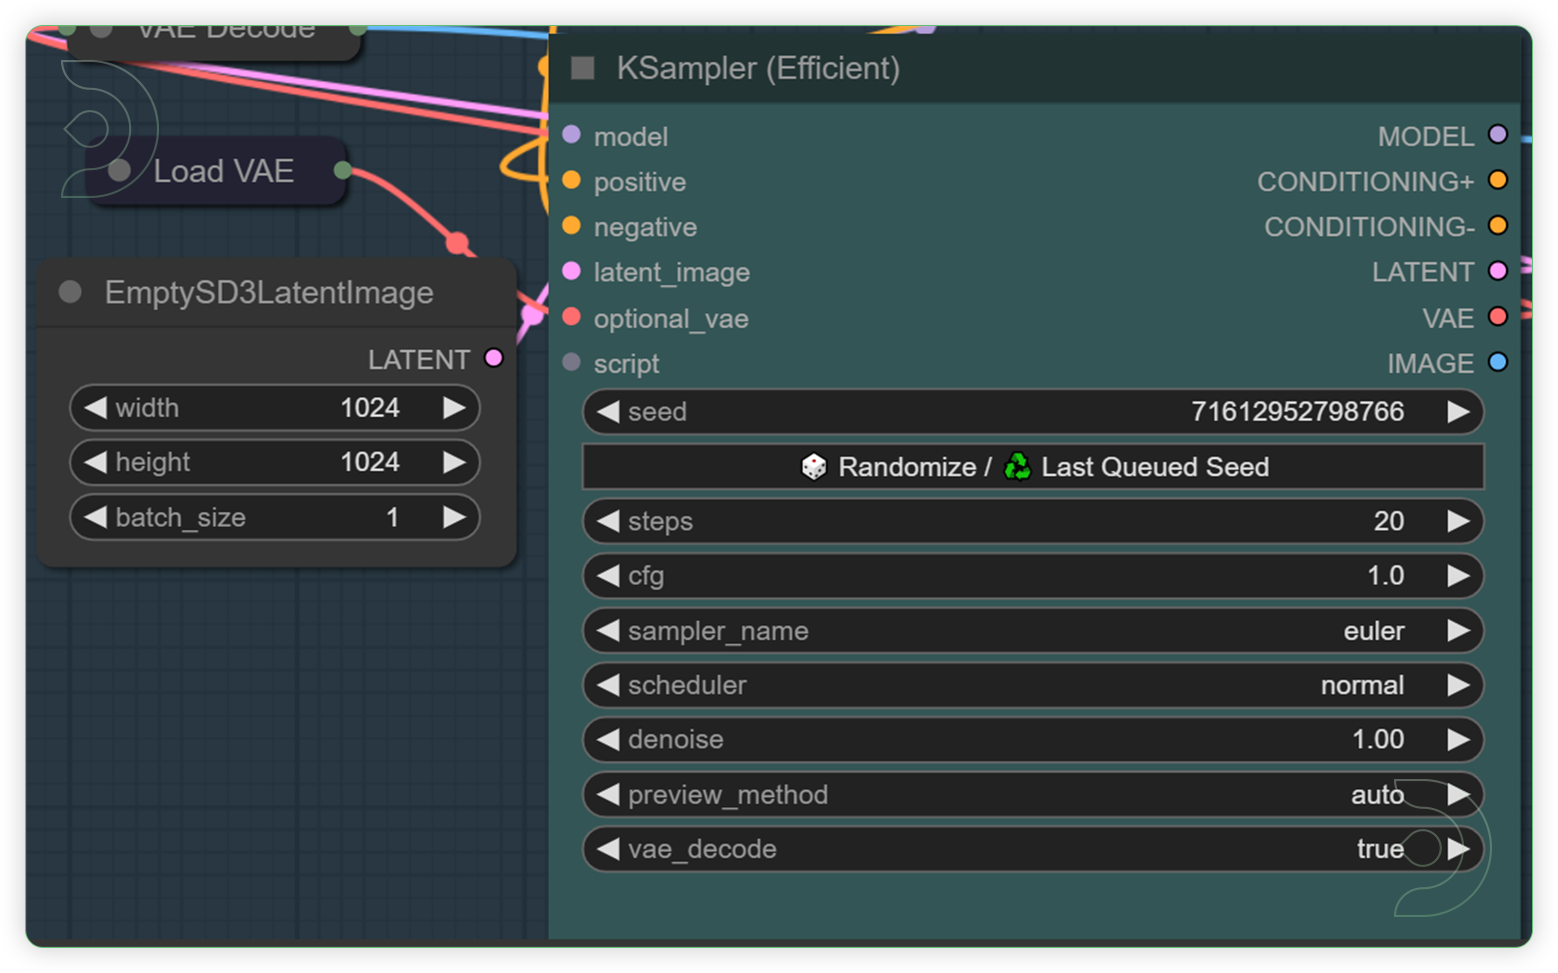The image size is (1558, 973).
Task: Click the dice icon to randomize seed
Action: coord(813,466)
